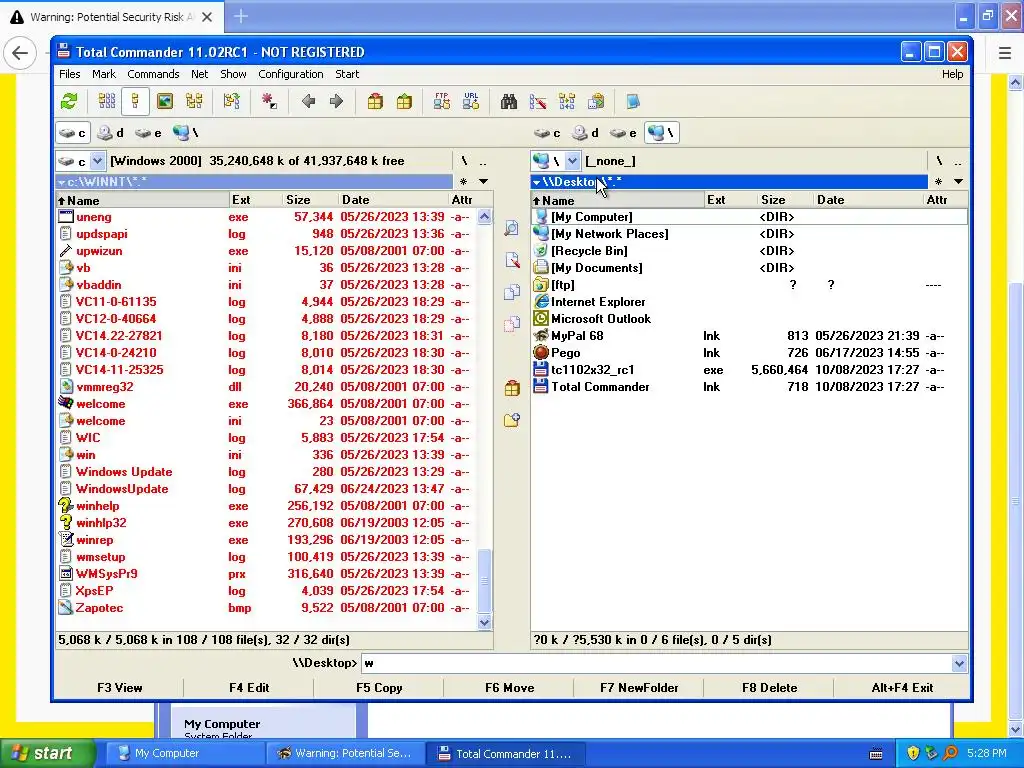Image resolution: width=1024 pixels, height=768 pixels.
Task: Toggle thumbnail view picture icon
Action: (x=165, y=101)
